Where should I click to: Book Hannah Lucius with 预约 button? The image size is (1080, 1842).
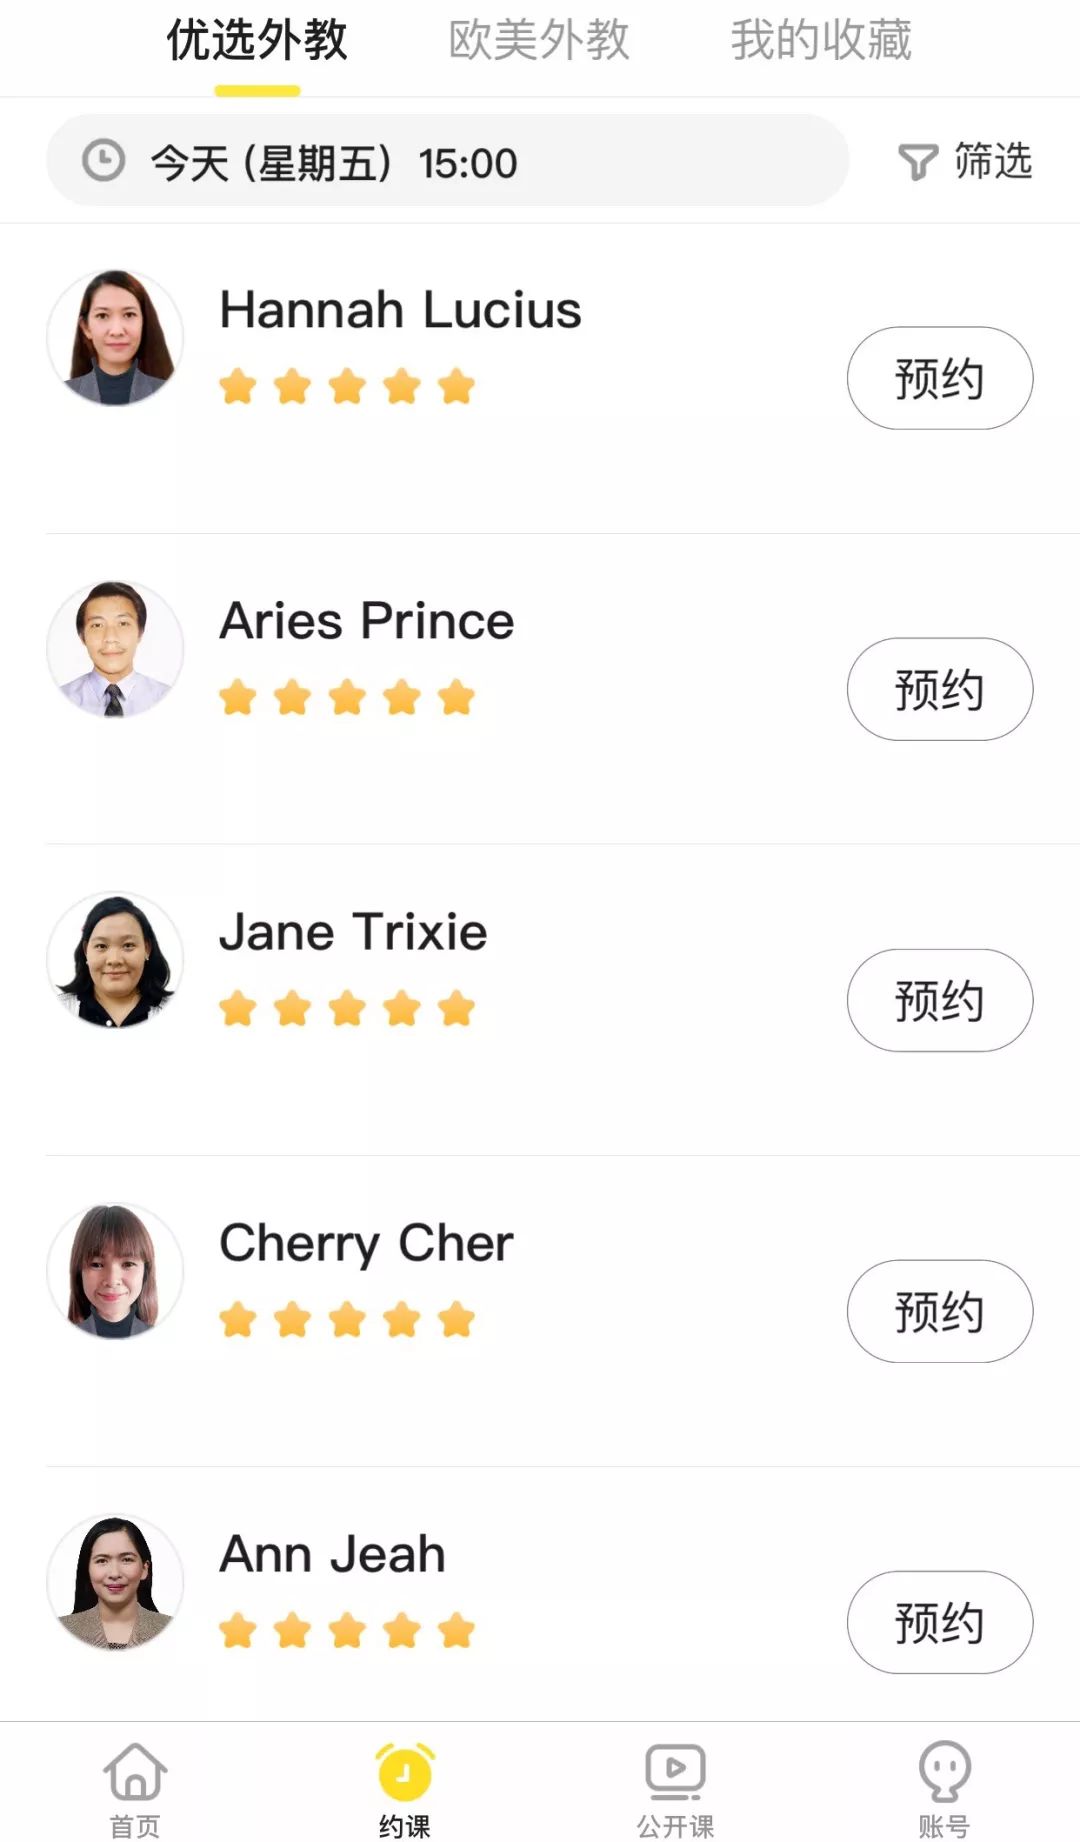pyautogui.click(x=939, y=378)
